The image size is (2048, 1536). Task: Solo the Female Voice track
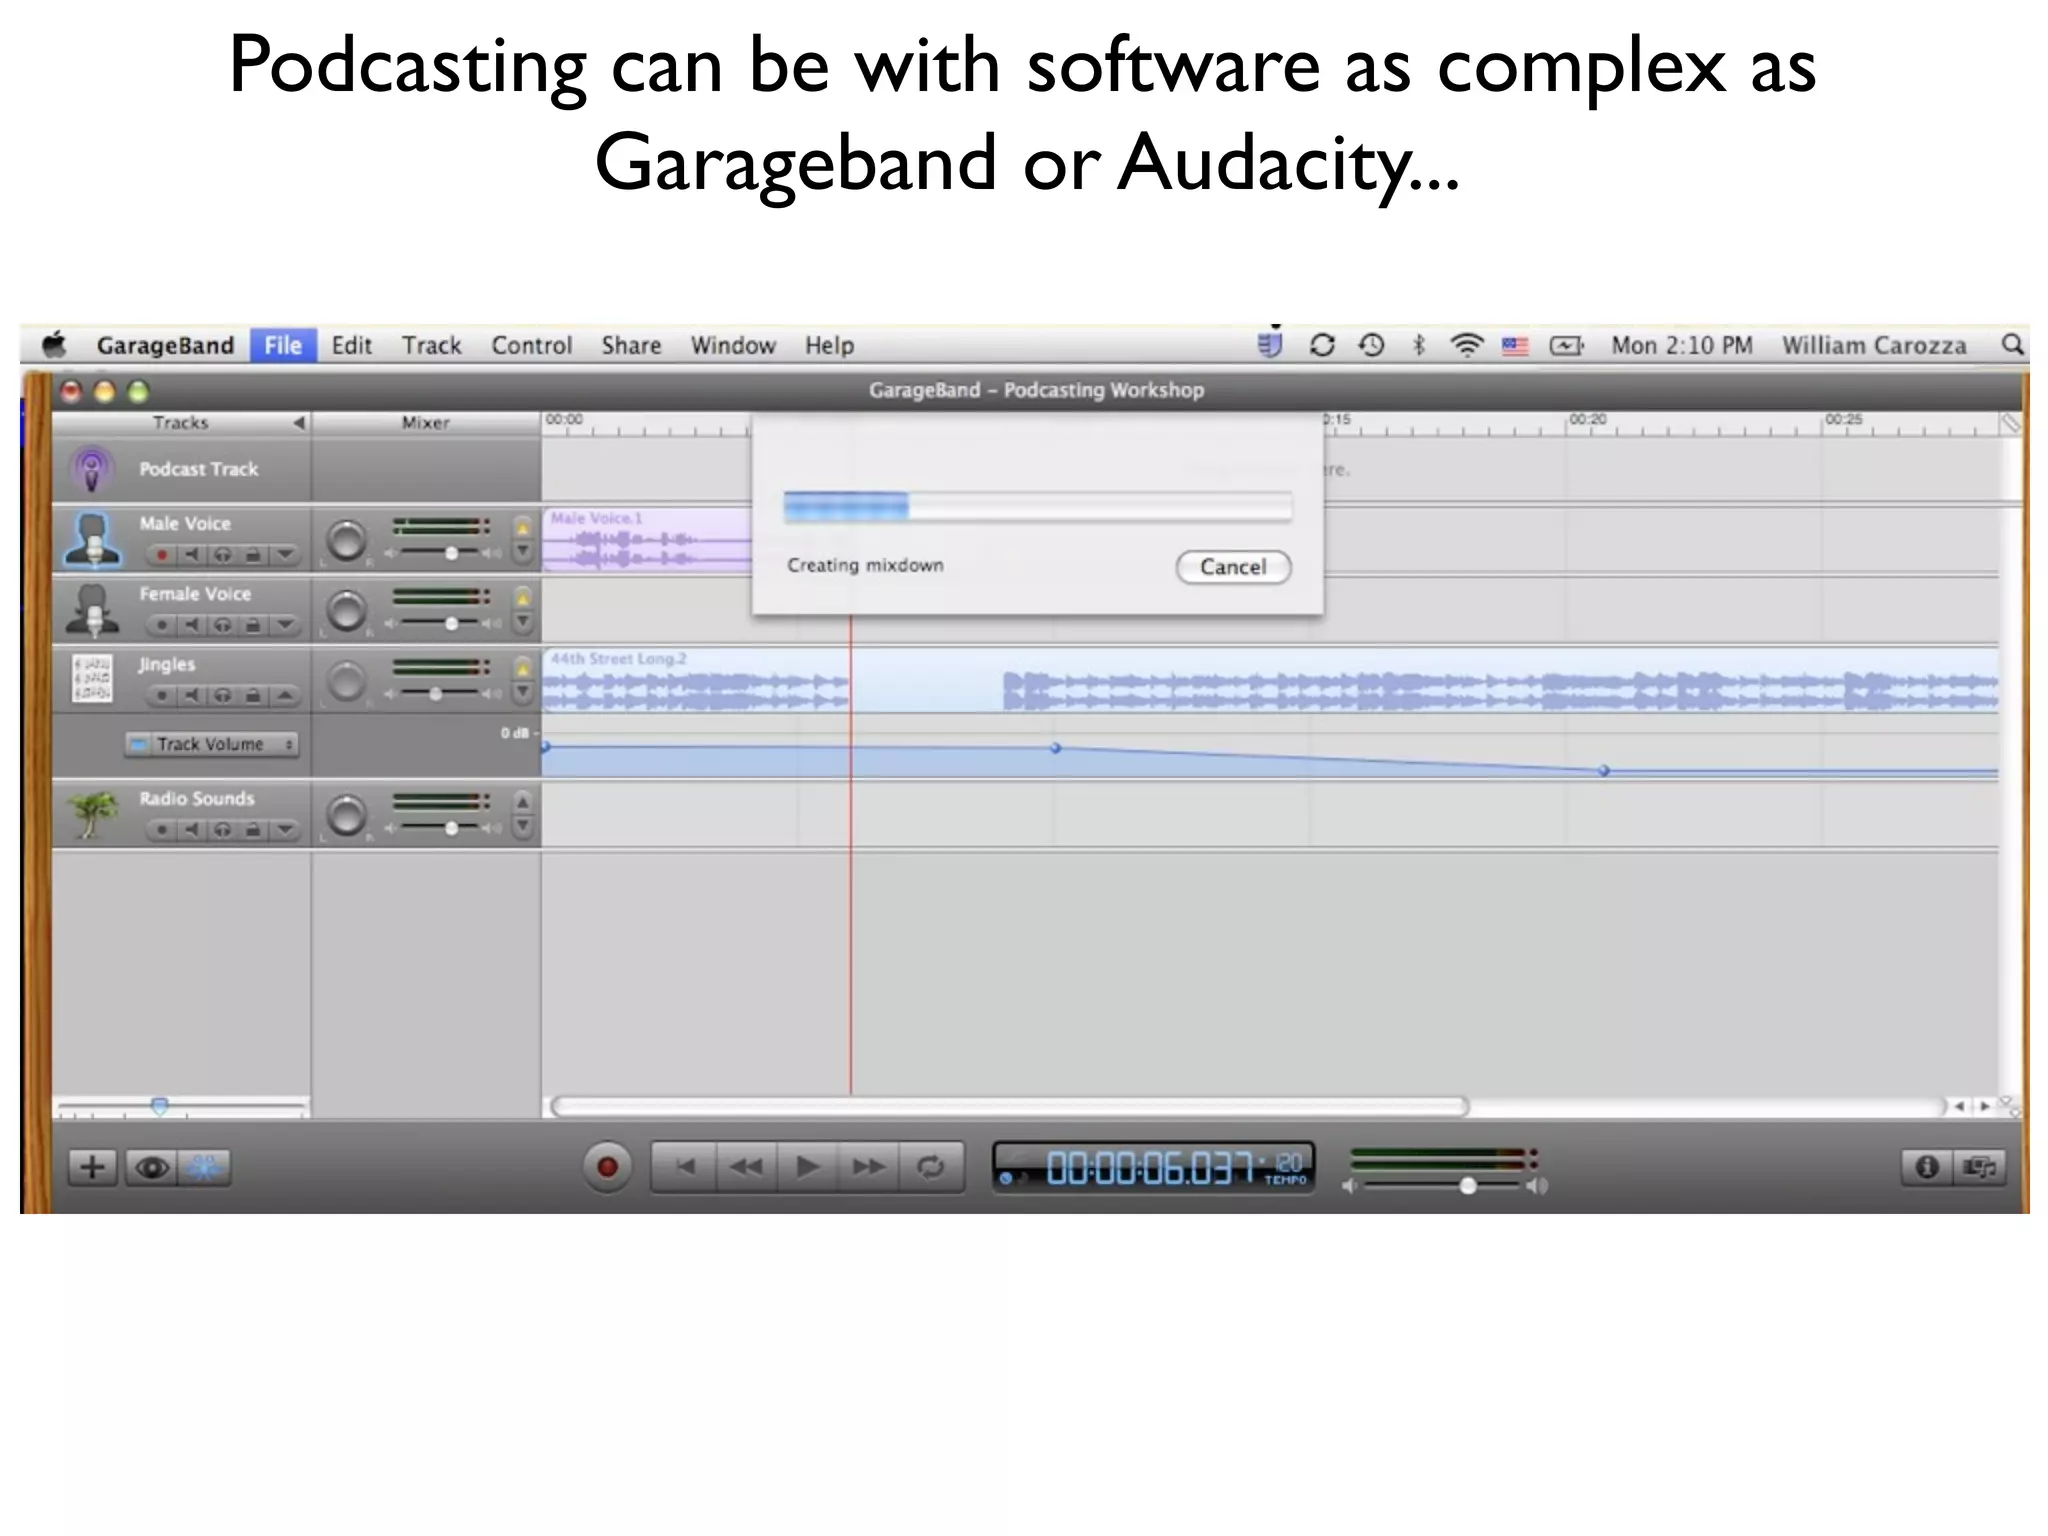click(x=223, y=625)
